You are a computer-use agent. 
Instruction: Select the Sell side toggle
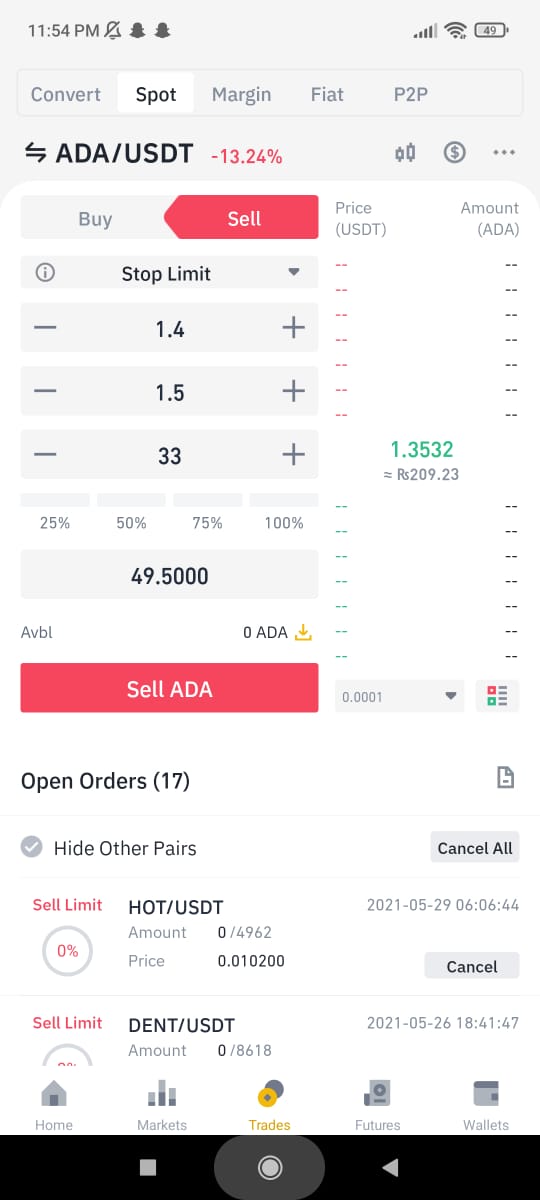click(x=243, y=218)
